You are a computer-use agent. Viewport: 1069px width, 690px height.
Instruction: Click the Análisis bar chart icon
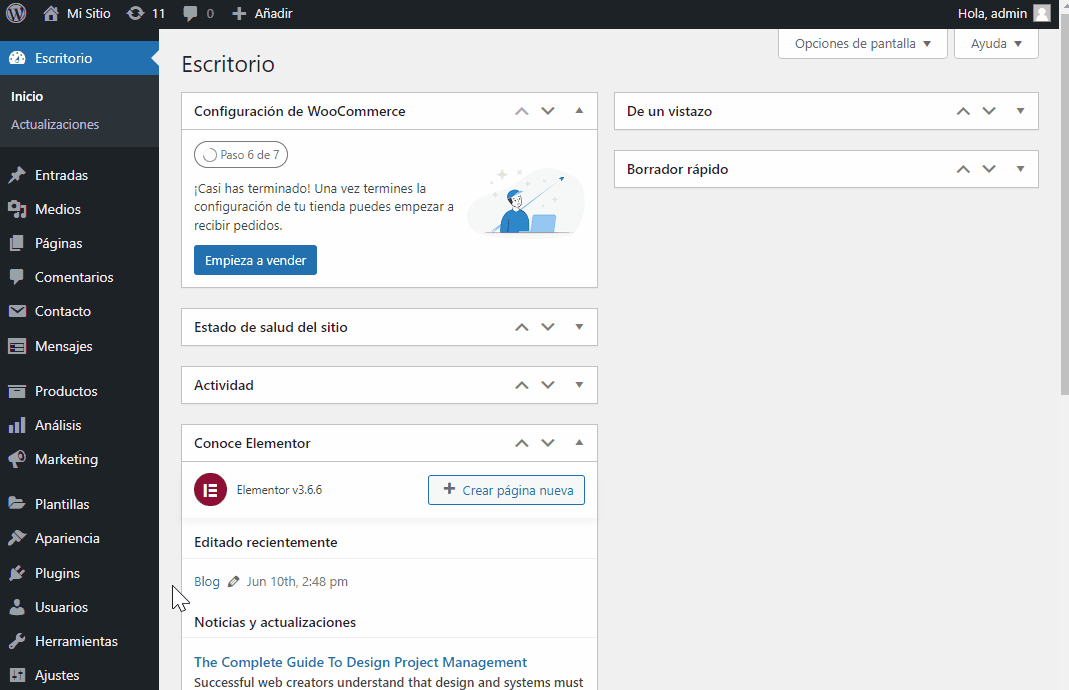coord(17,425)
